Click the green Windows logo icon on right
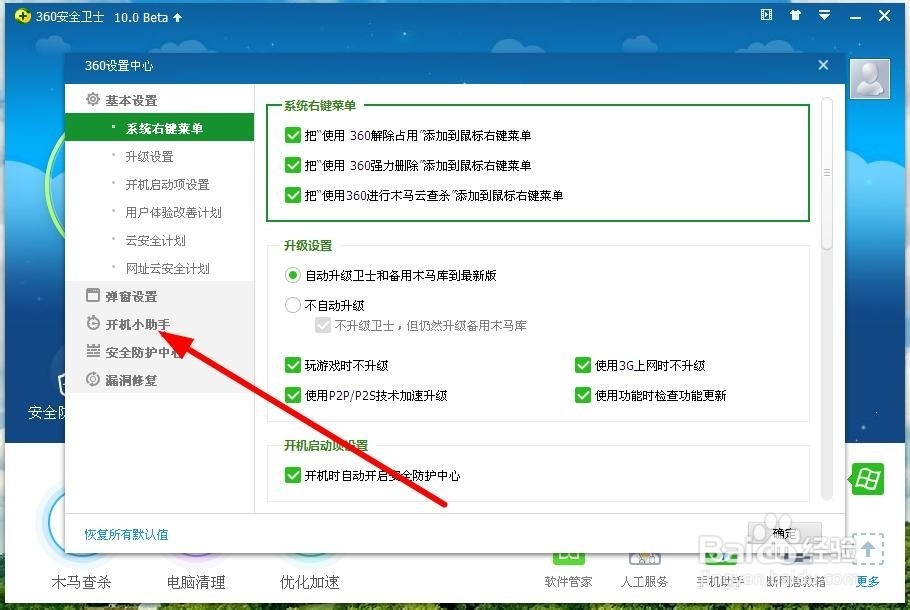 tap(867, 479)
